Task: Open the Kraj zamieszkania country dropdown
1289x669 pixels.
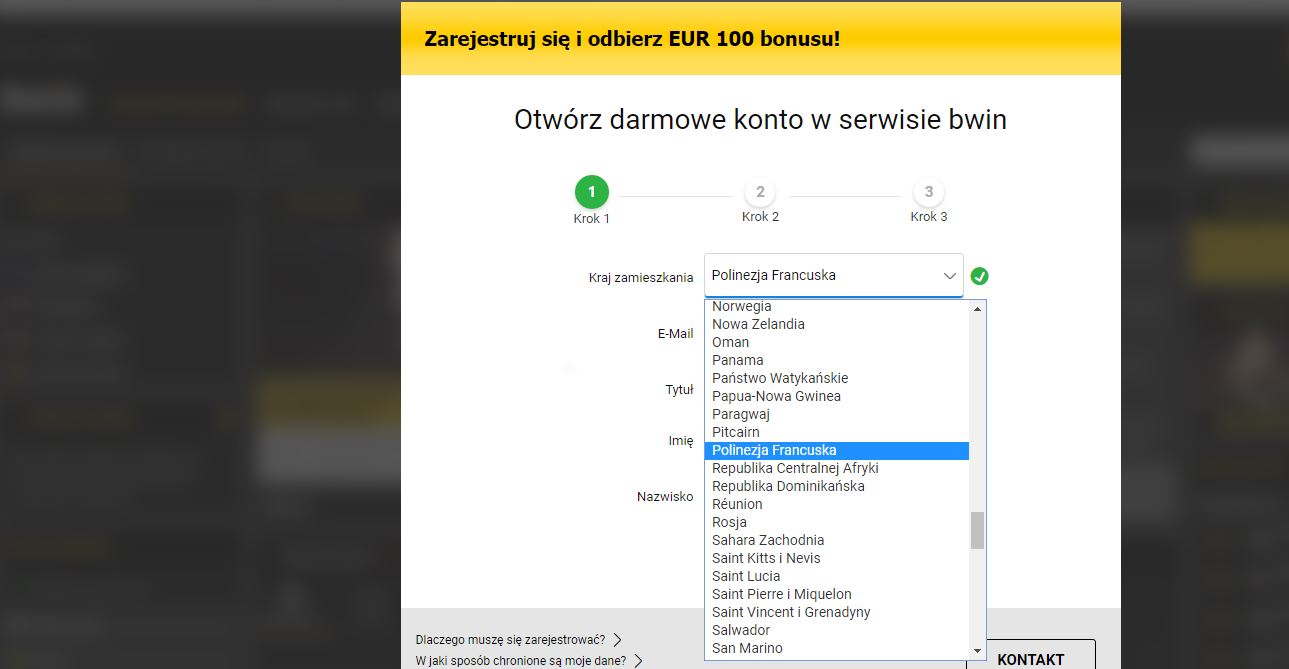Action: 833,275
